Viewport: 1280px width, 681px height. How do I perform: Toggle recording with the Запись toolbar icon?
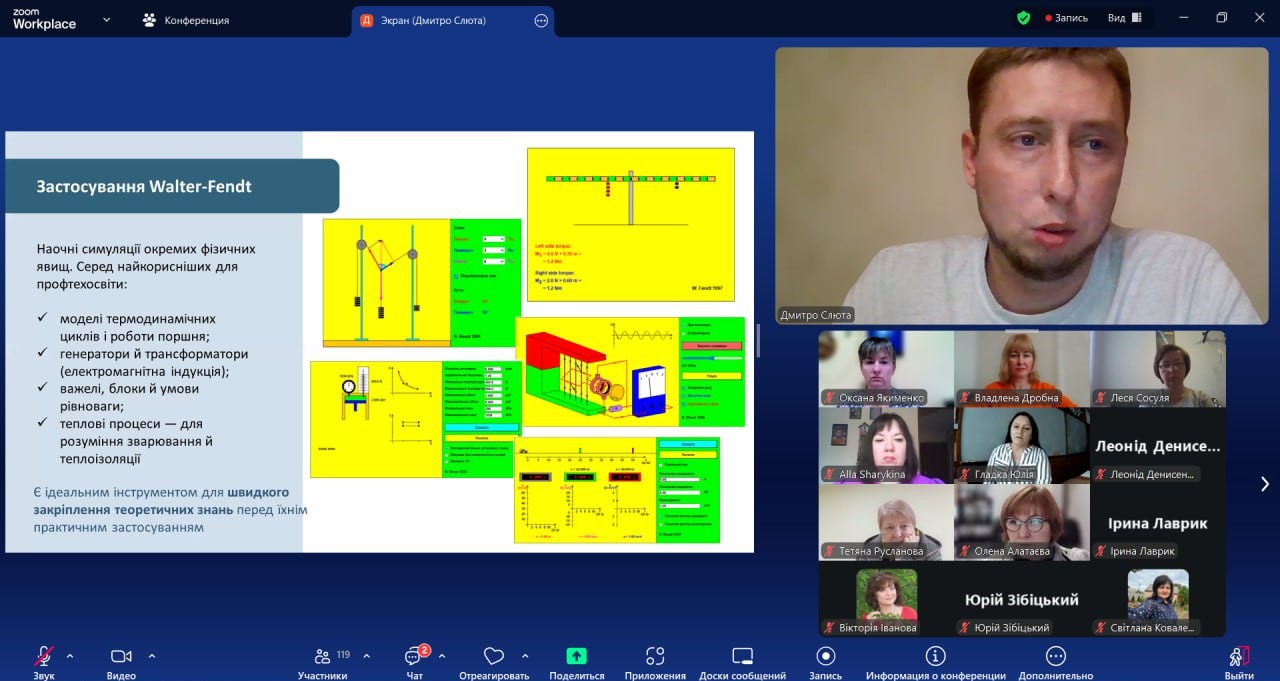tap(825, 657)
